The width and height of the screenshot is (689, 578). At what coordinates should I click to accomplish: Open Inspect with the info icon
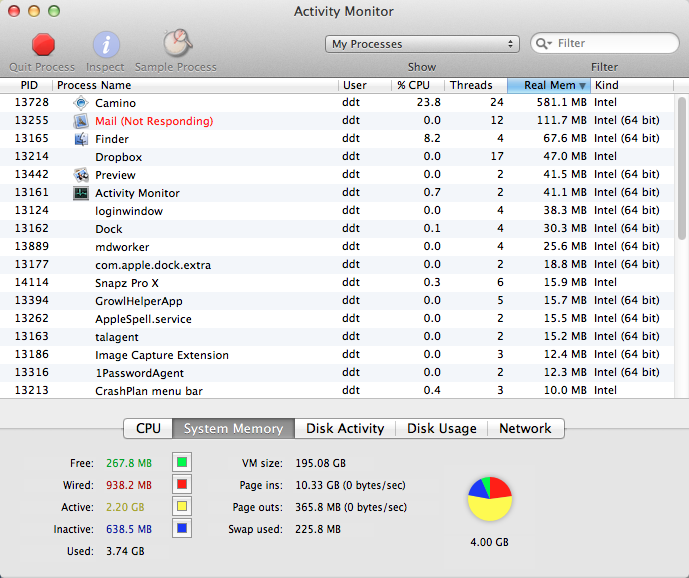pyautogui.click(x=106, y=44)
